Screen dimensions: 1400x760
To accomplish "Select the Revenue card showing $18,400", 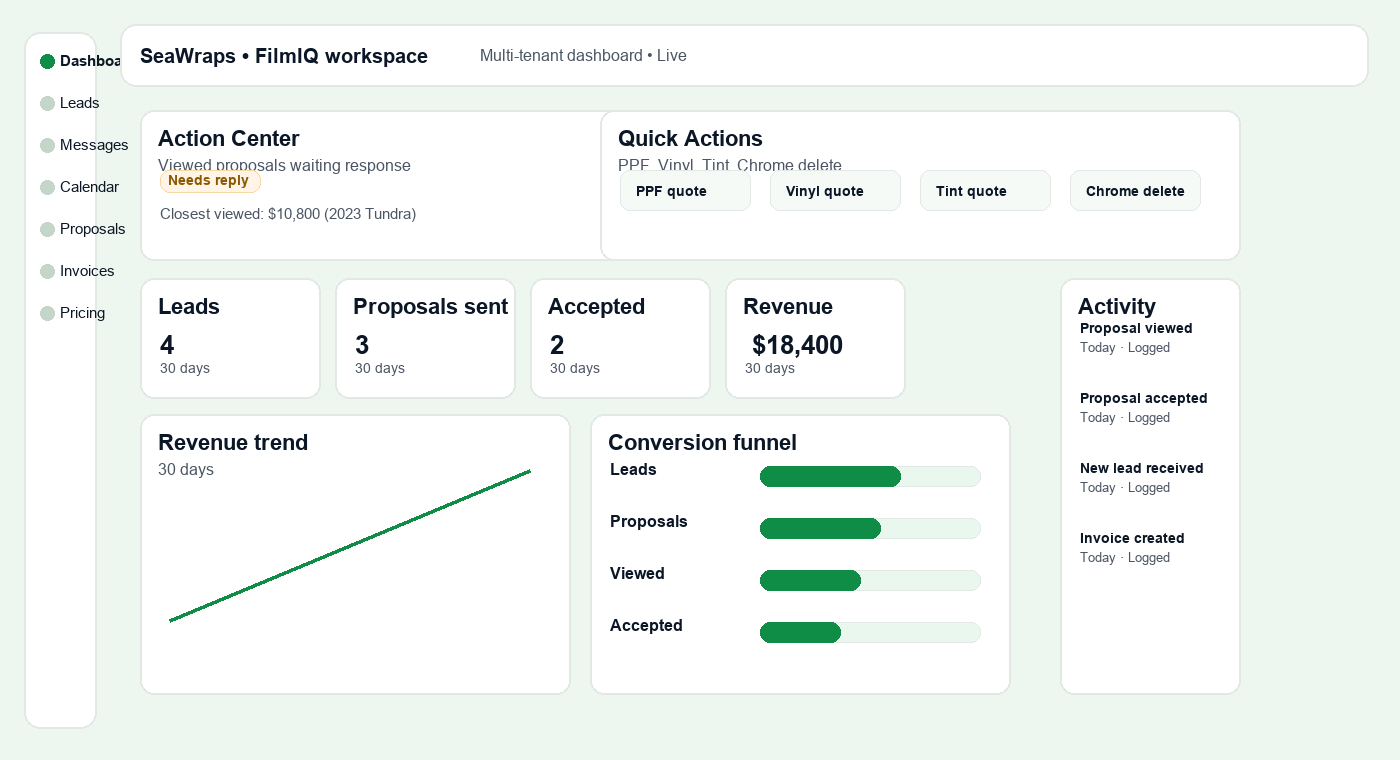I will coord(815,338).
